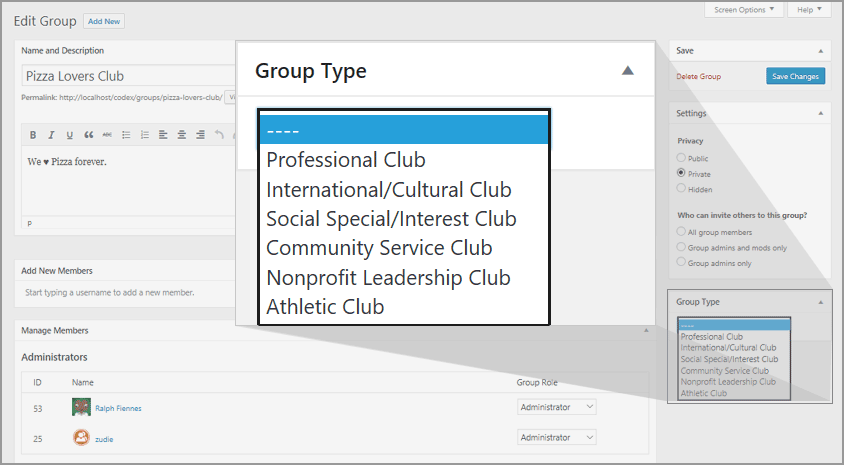Start a numbered list in the editor
844x465 pixels.
[x=145, y=135]
